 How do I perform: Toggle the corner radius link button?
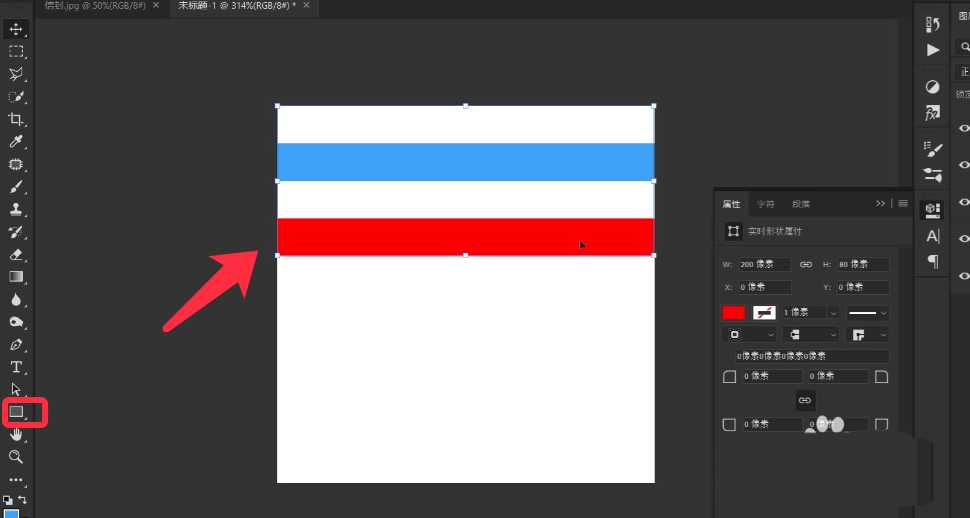click(805, 400)
